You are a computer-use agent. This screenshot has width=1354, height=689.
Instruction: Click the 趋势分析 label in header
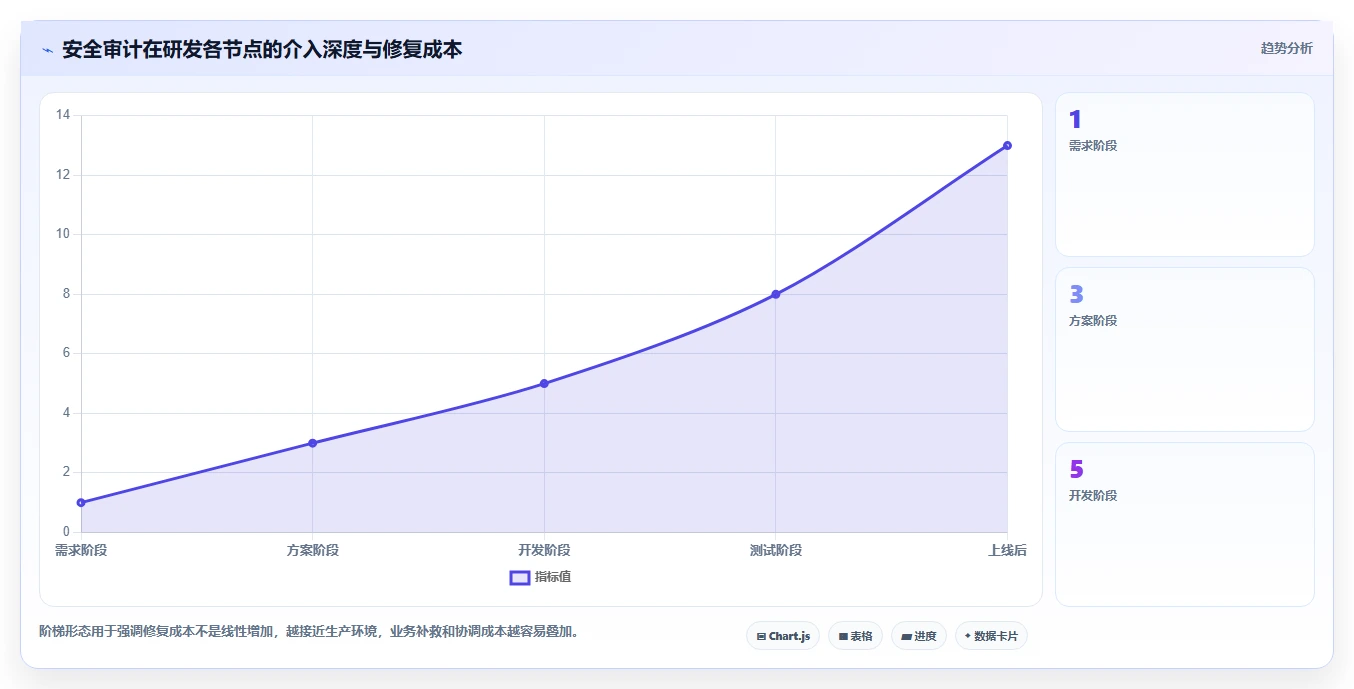[x=1286, y=48]
